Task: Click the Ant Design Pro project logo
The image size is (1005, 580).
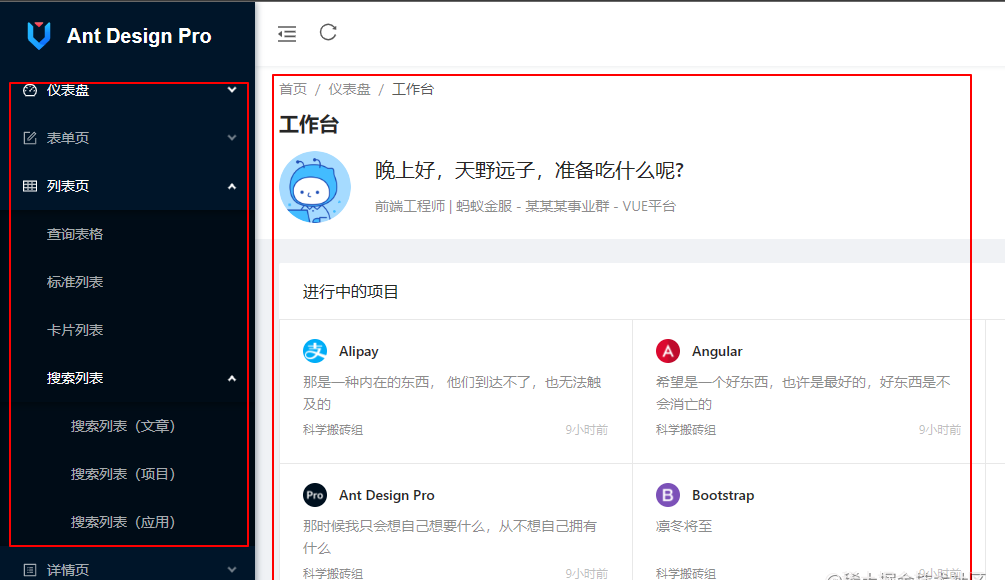Action: 315,495
